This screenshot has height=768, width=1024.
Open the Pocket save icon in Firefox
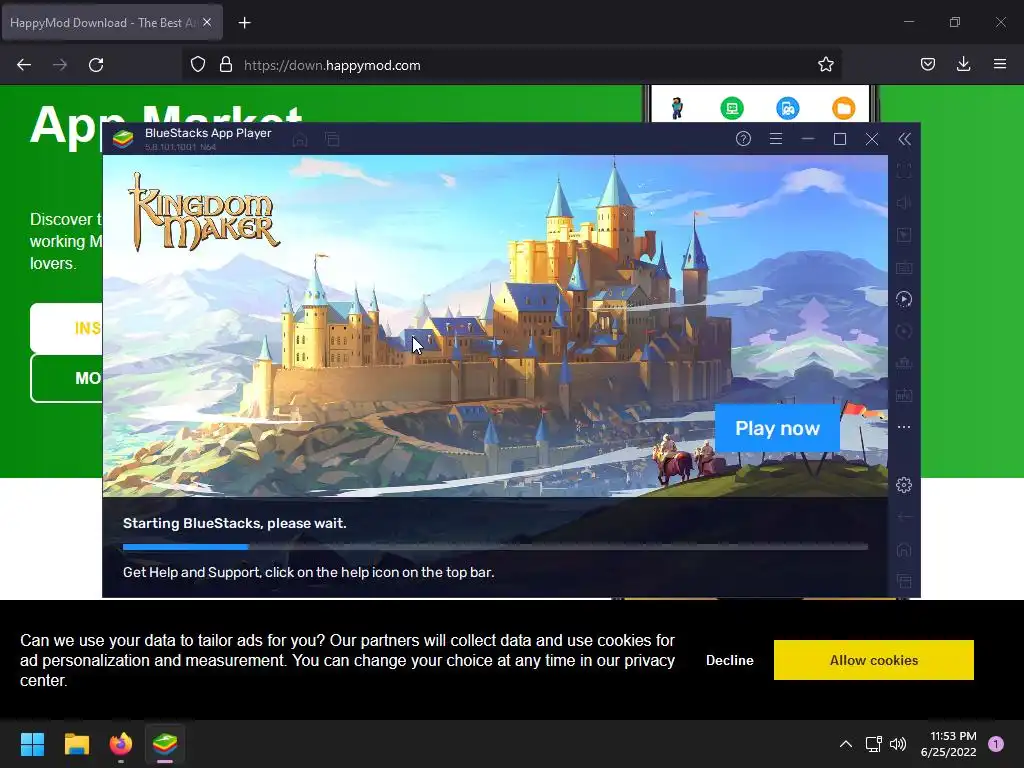click(x=927, y=64)
